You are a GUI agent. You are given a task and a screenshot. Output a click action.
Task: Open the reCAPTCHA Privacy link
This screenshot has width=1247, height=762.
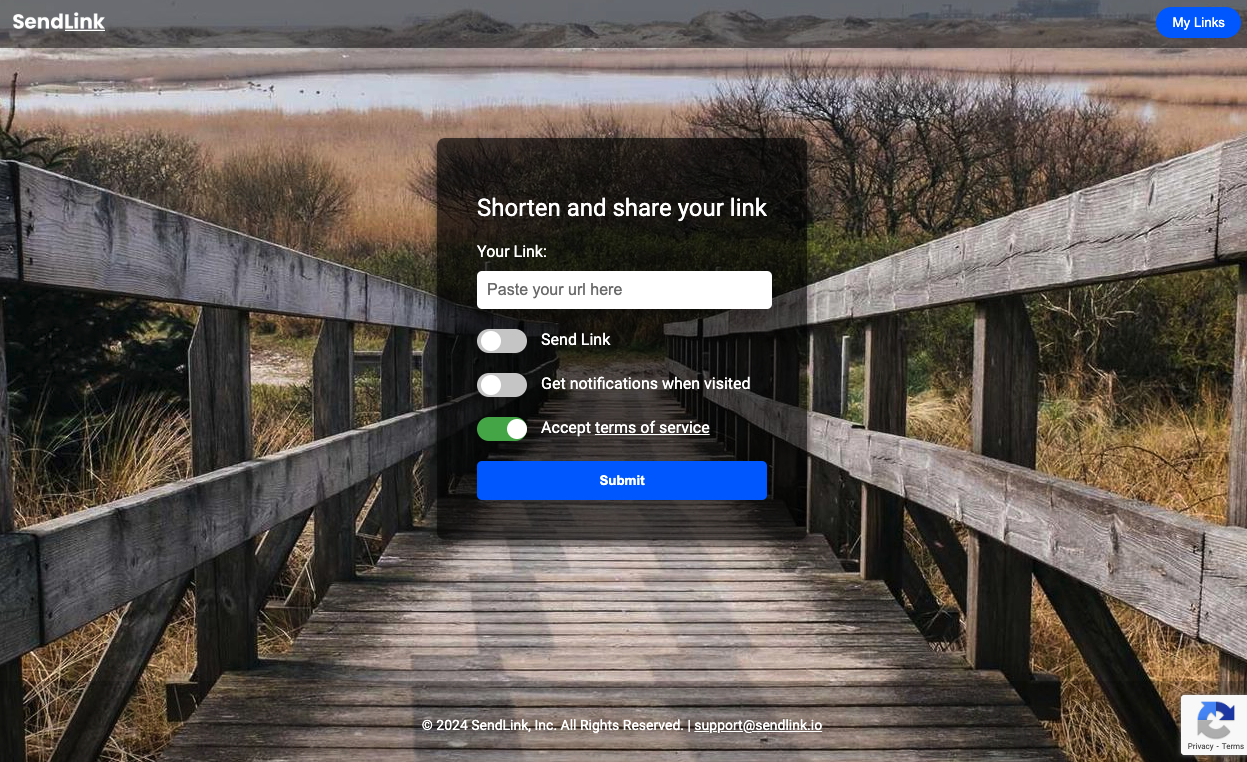(x=1200, y=746)
